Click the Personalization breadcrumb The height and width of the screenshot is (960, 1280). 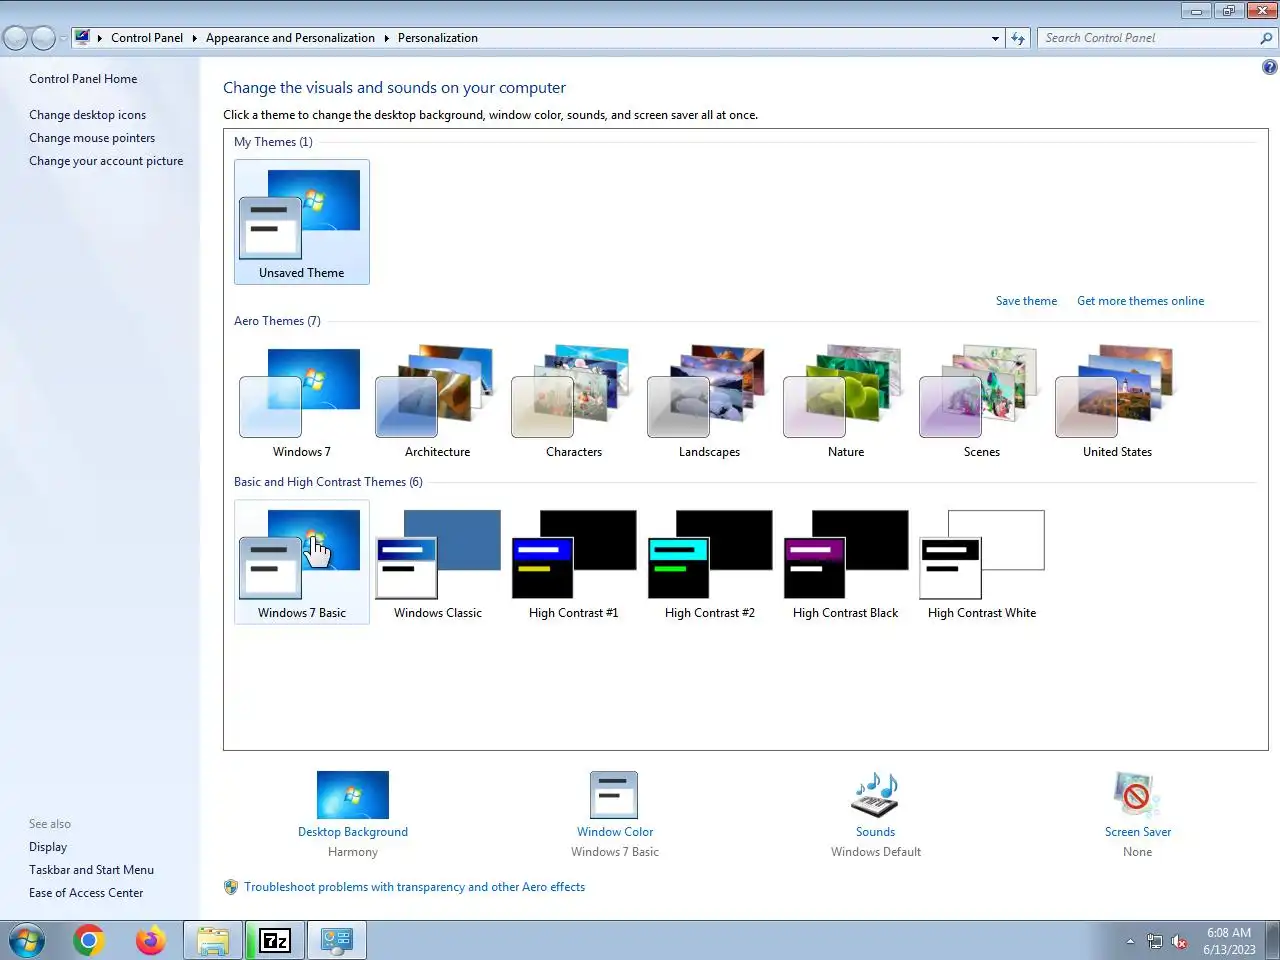click(x=438, y=38)
